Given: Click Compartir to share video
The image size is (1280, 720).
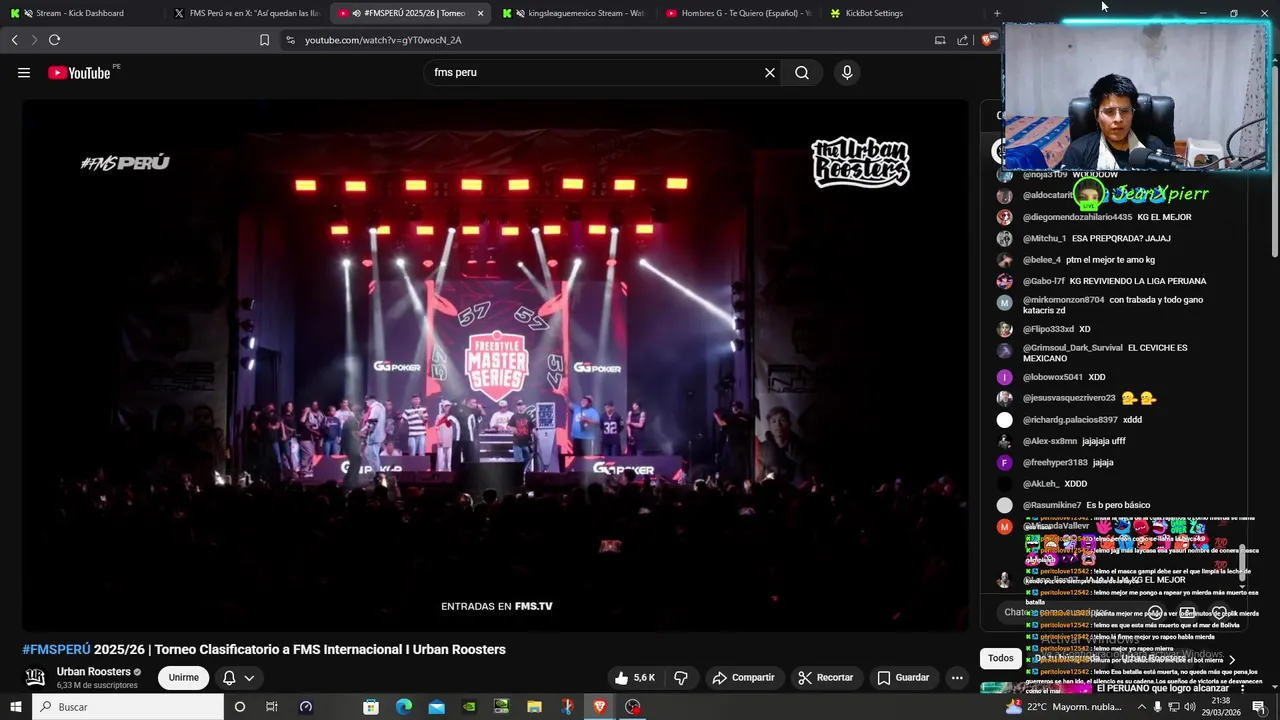Looking at the screenshot, I should click(743, 677).
